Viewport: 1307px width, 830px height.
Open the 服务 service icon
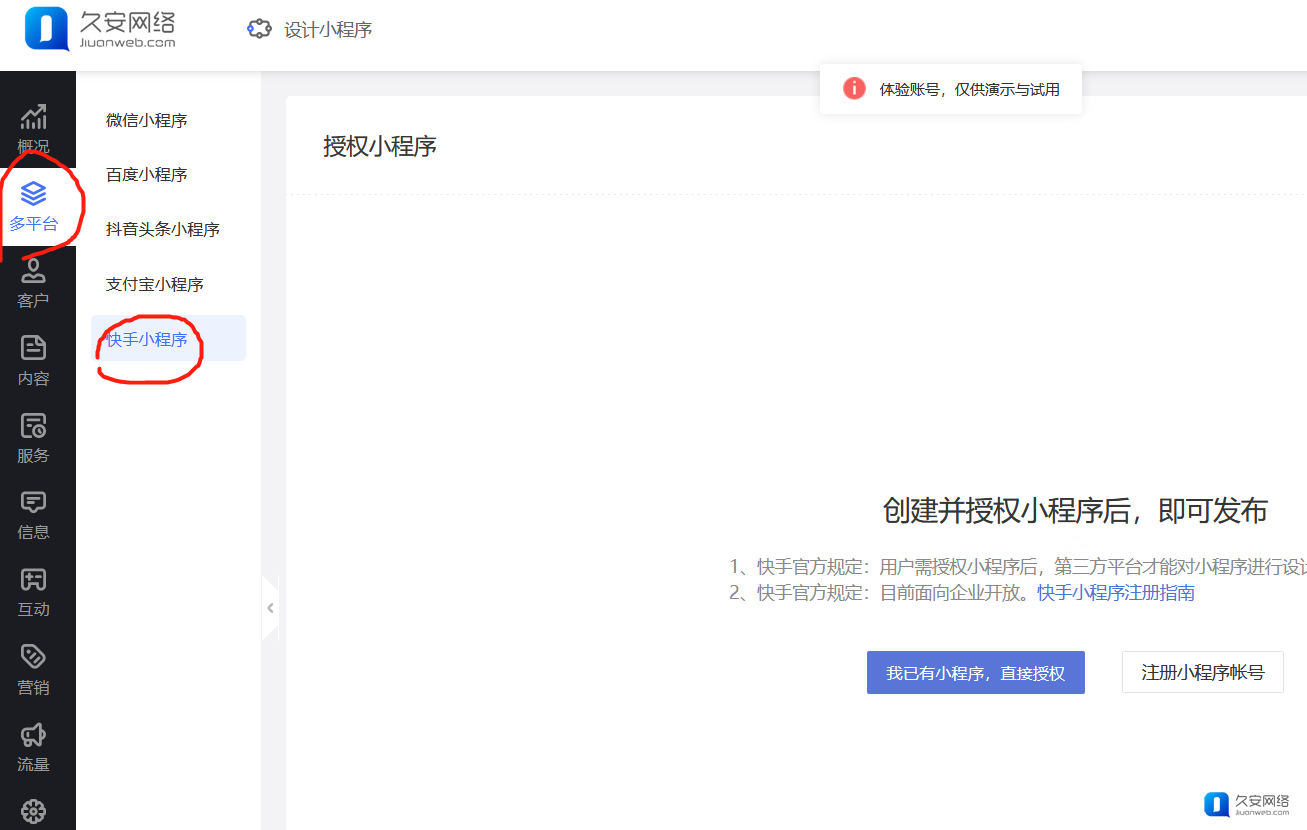point(34,425)
